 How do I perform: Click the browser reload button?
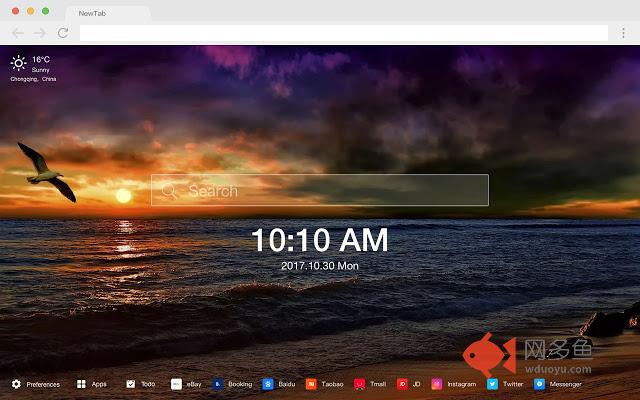pyautogui.click(x=62, y=33)
